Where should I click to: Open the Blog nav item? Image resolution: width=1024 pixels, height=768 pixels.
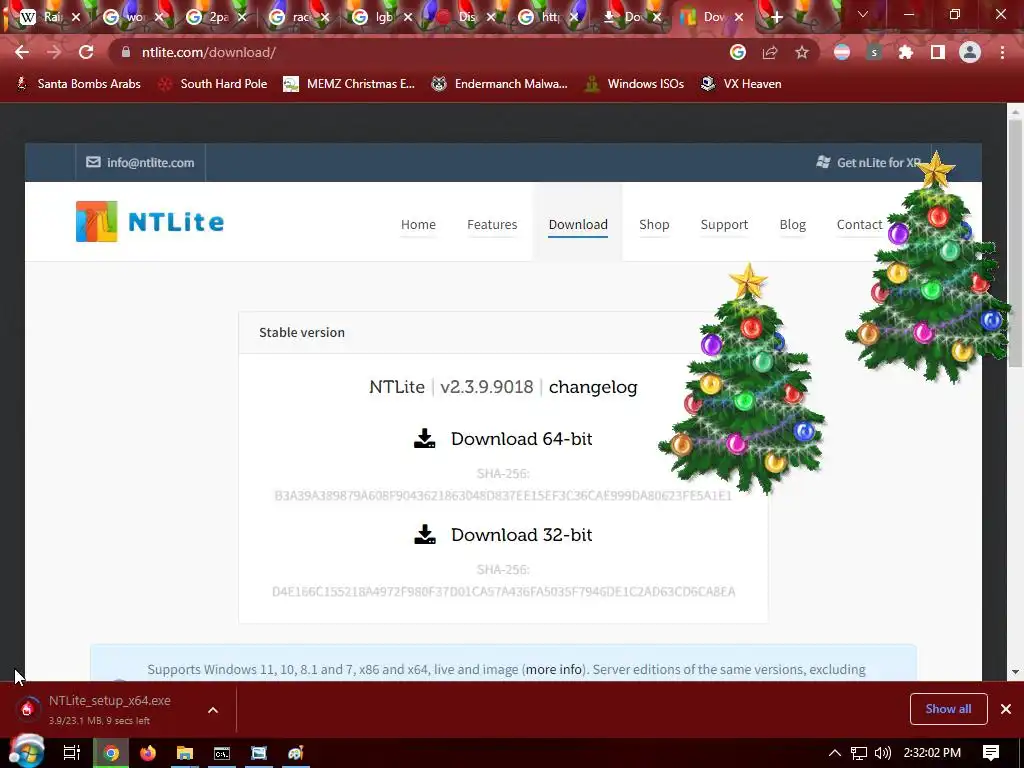point(792,224)
